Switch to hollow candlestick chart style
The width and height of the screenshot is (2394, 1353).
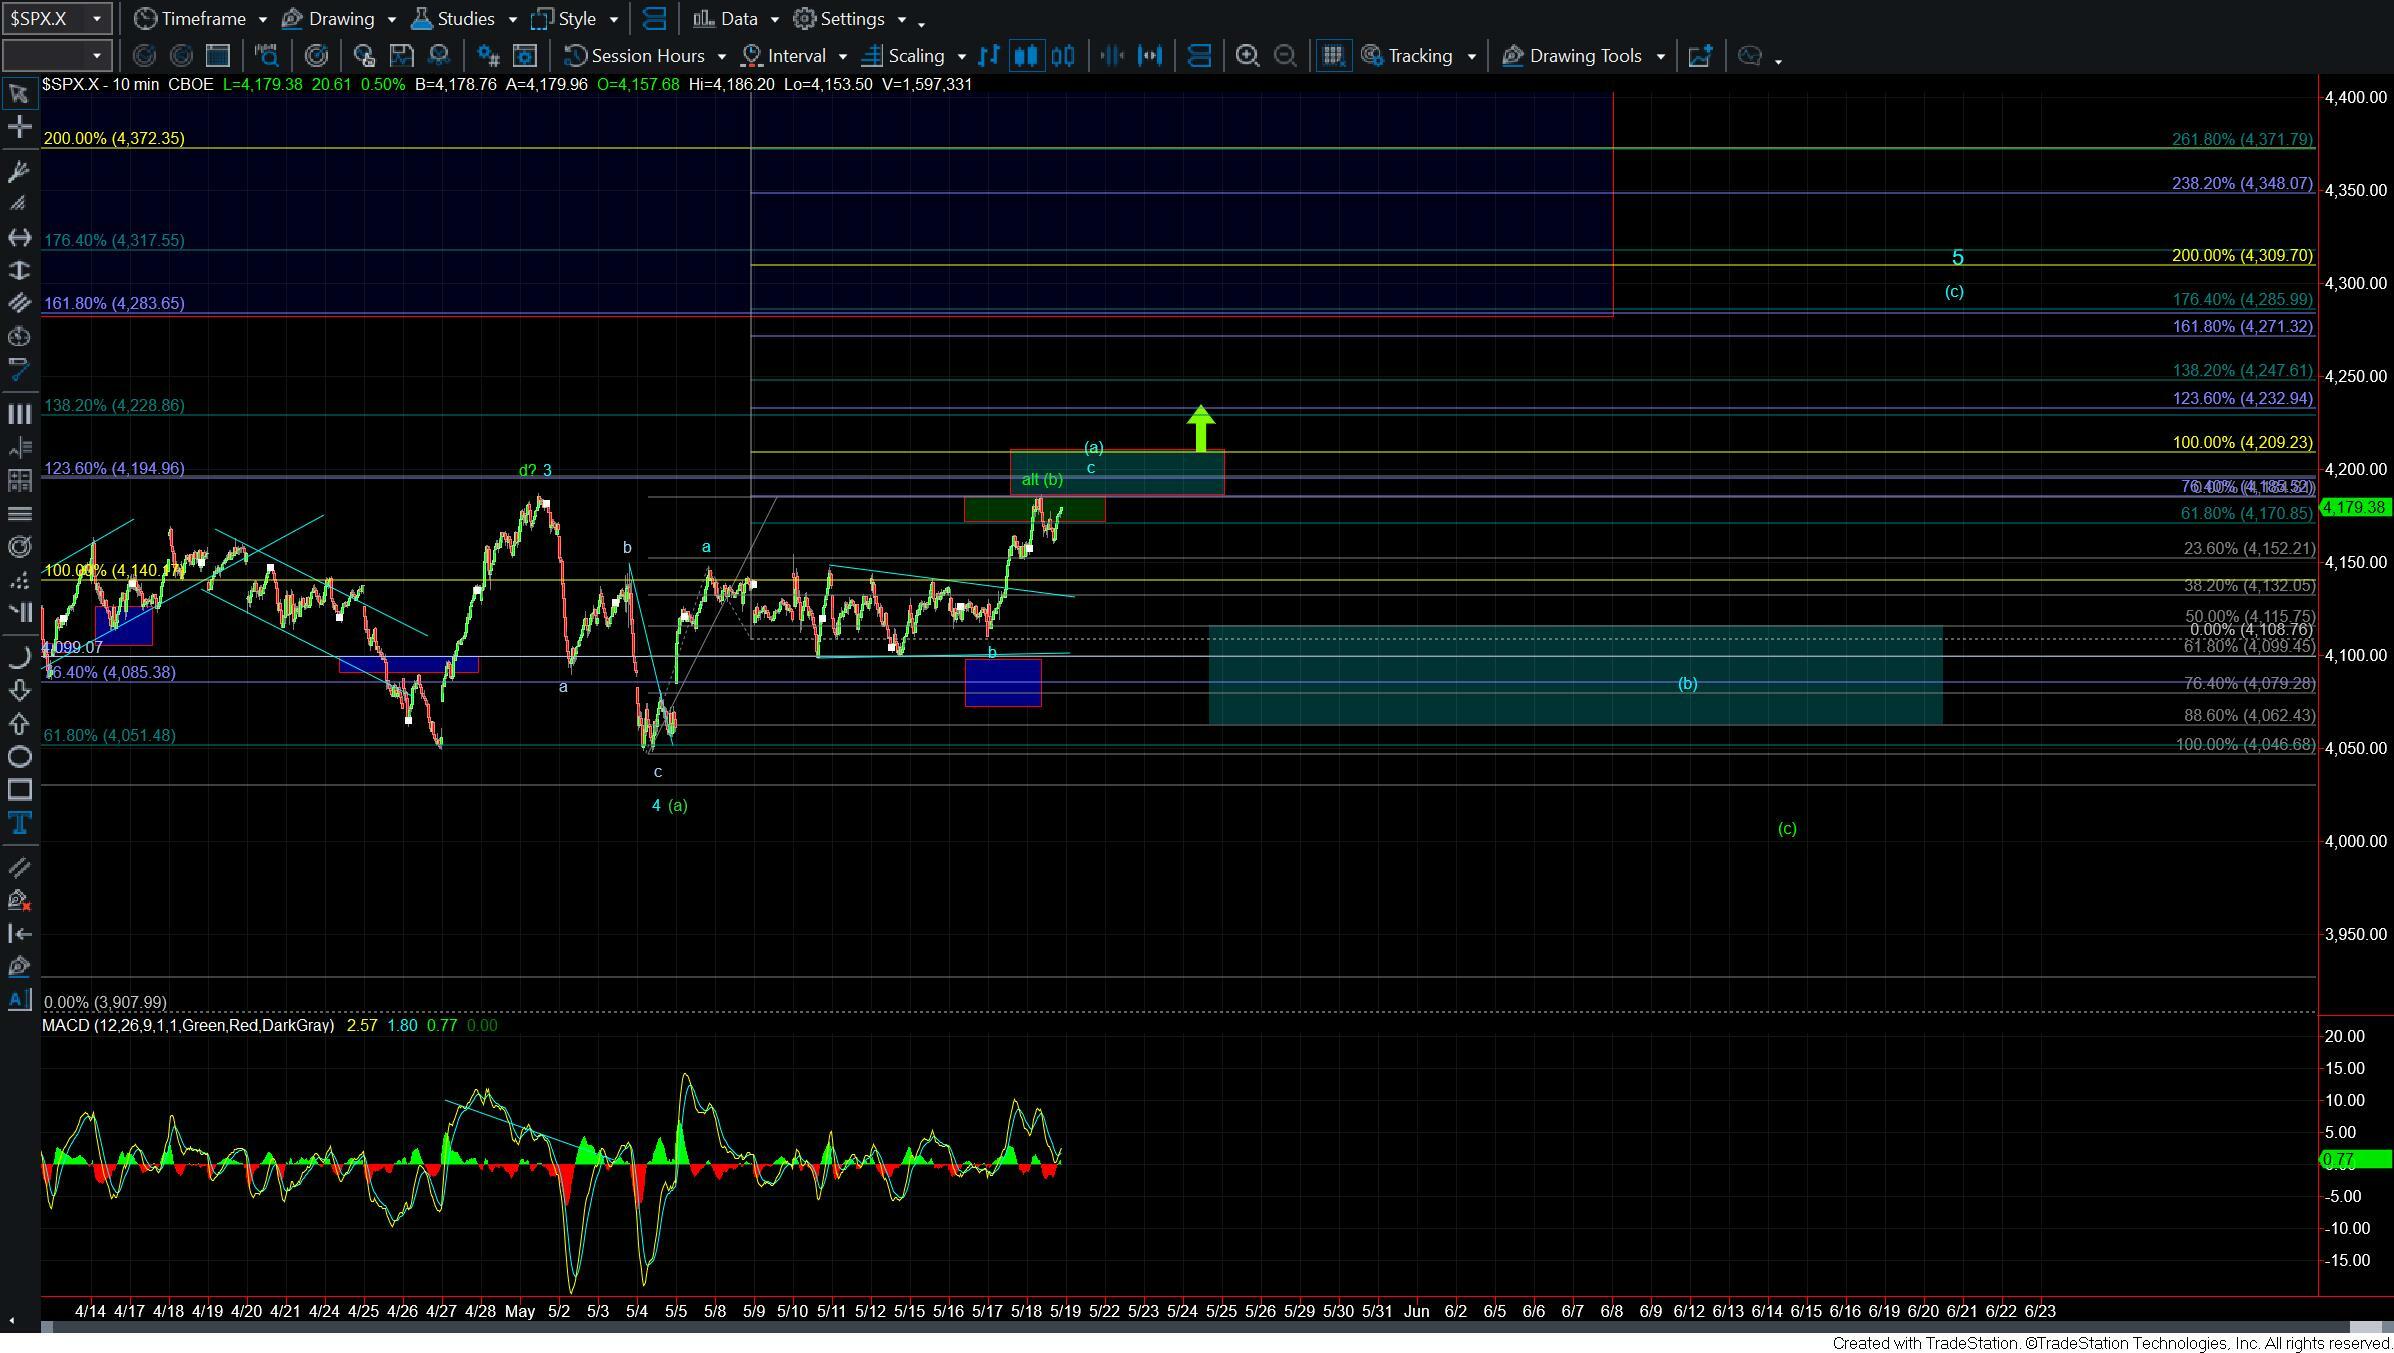pyautogui.click(x=1063, y=56)
